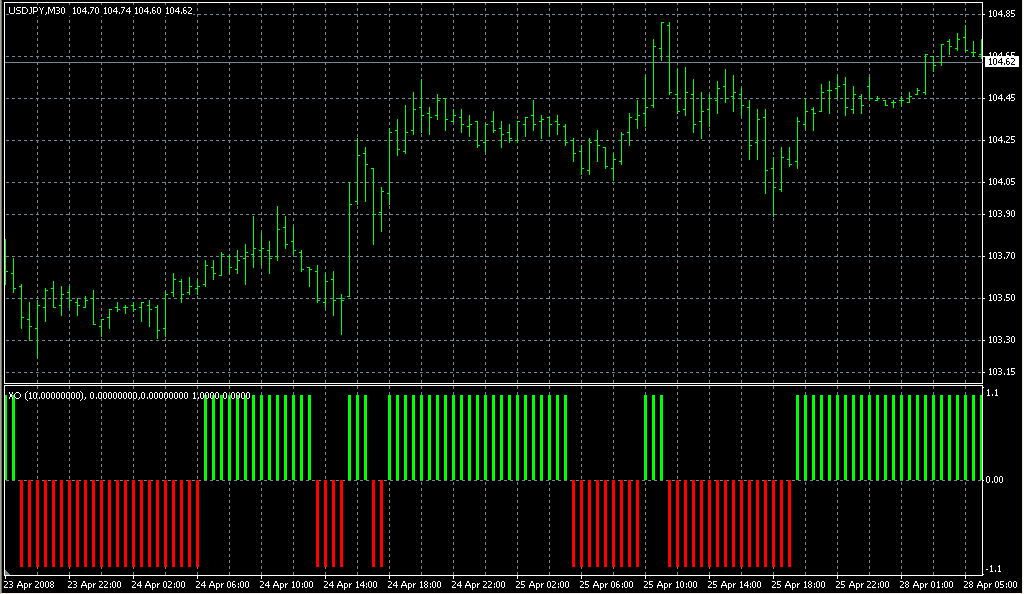Click the 25 Apr 02:00 time label
This screenshot has height=594, width=1024.
(543, 585)
